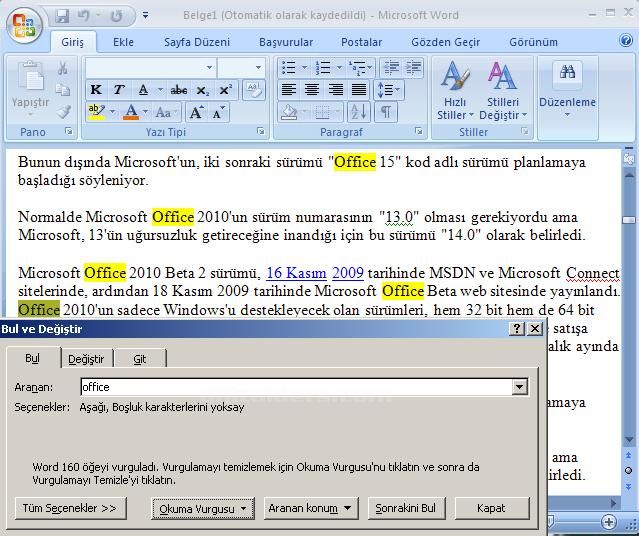Toggle italic (T) formatting
639x536 pixels.
pos(119,90)
